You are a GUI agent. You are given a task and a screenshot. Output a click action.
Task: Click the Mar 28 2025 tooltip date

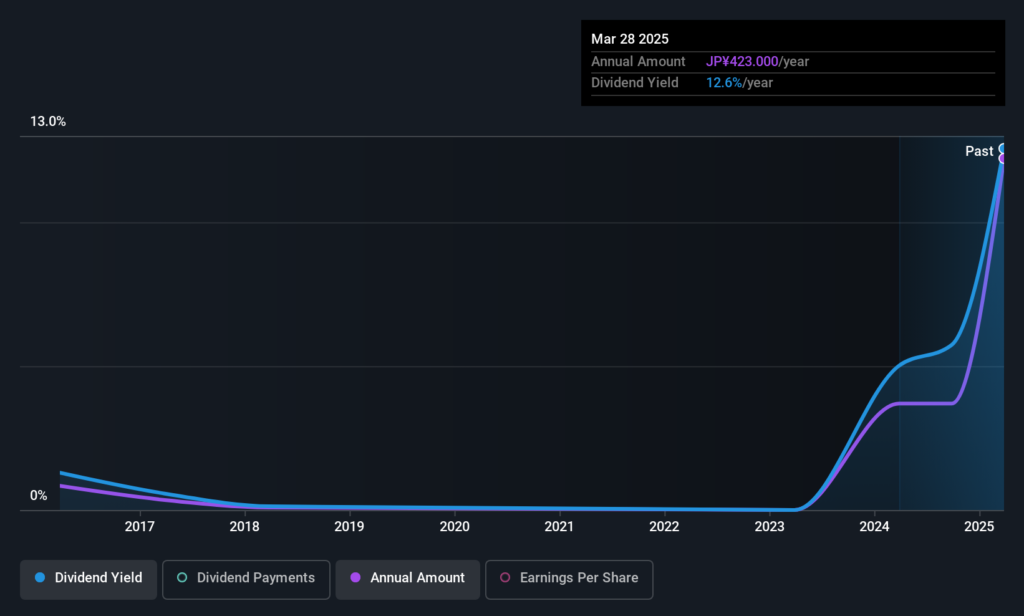point(630,39)
